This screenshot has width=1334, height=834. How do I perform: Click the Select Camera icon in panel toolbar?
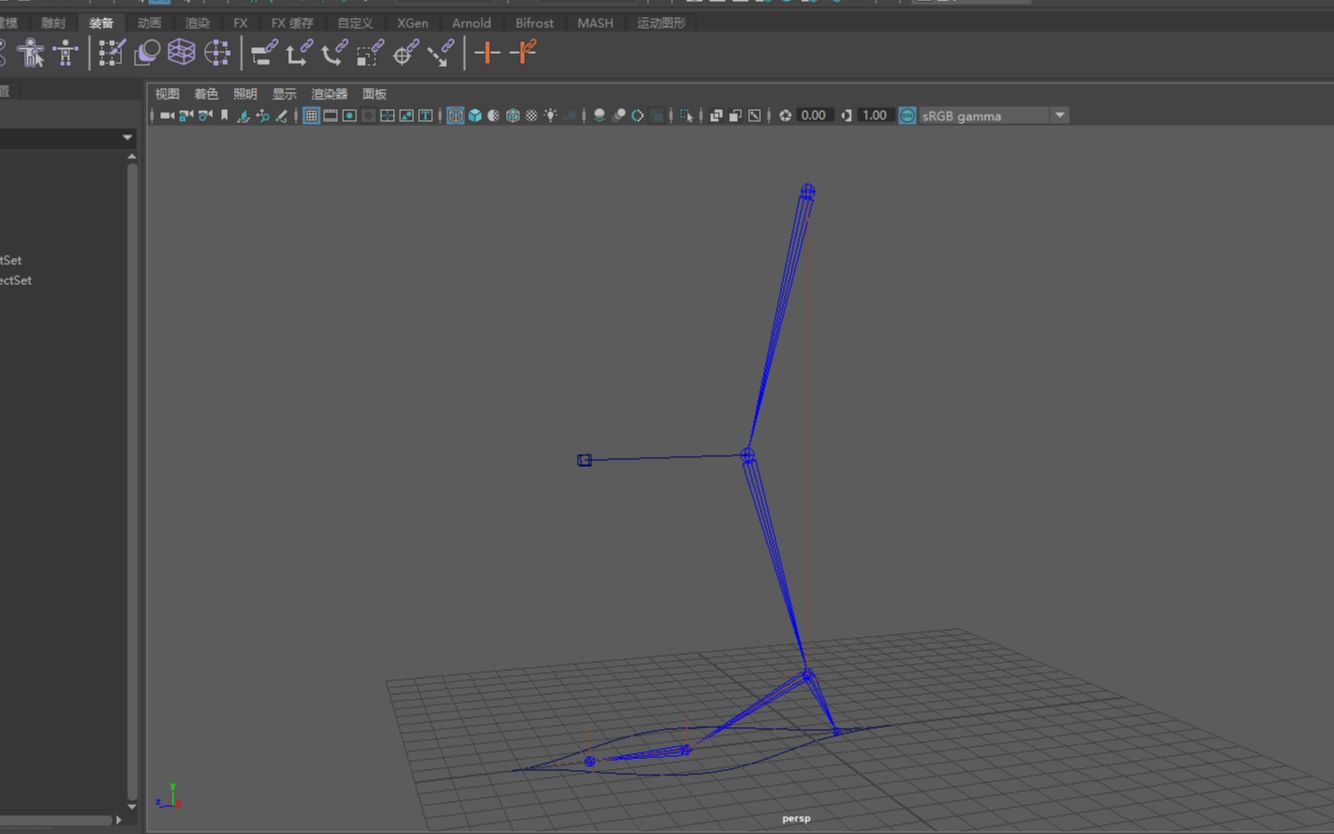[167, 116]
